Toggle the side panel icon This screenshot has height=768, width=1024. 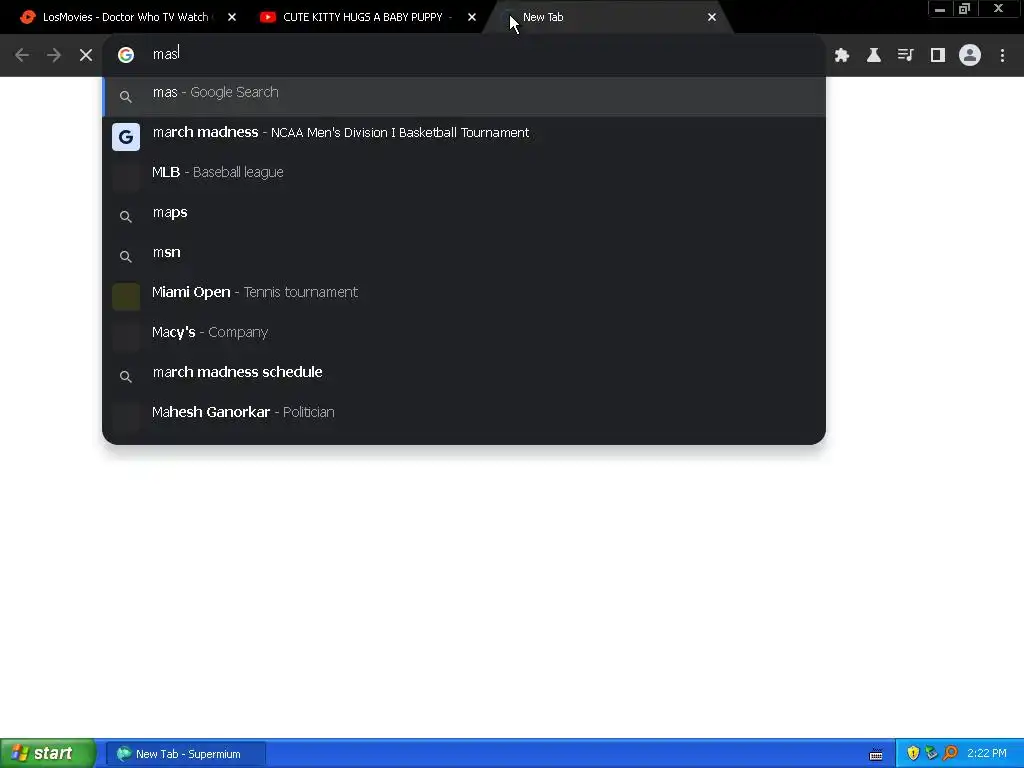pyautogui.click(x=938, y=56)
